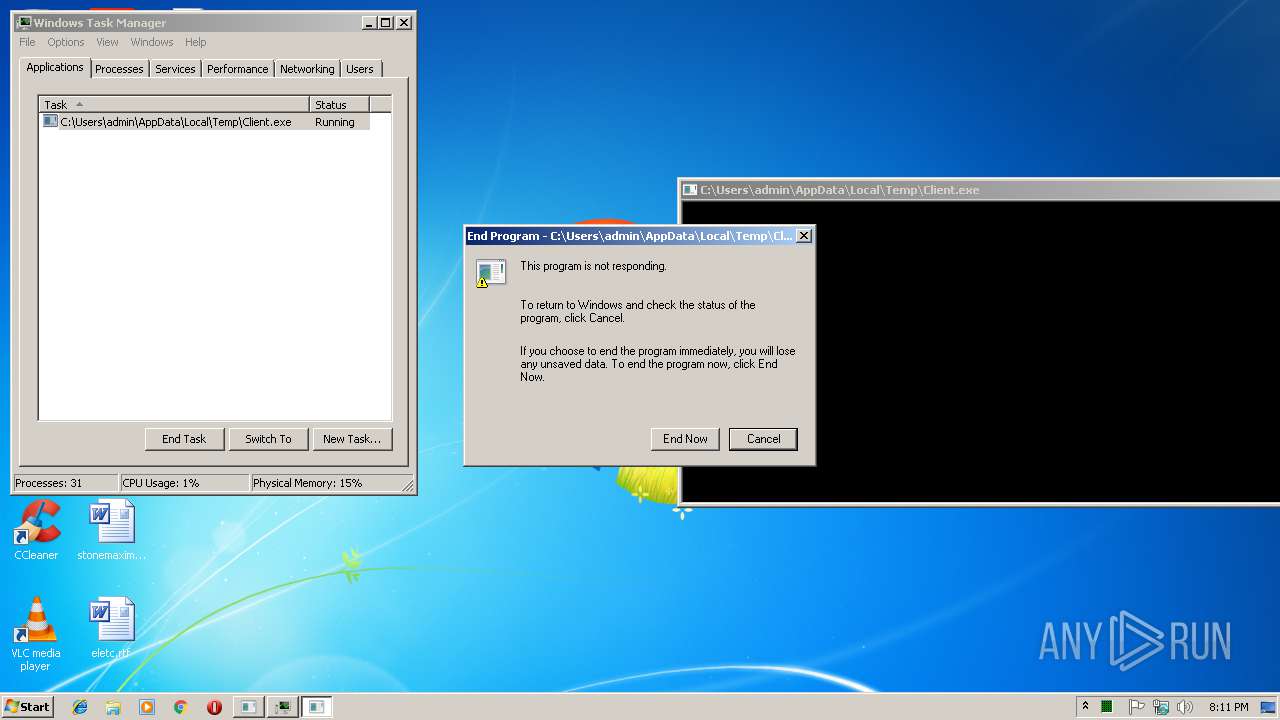Switch to the Processes tab

119,69
